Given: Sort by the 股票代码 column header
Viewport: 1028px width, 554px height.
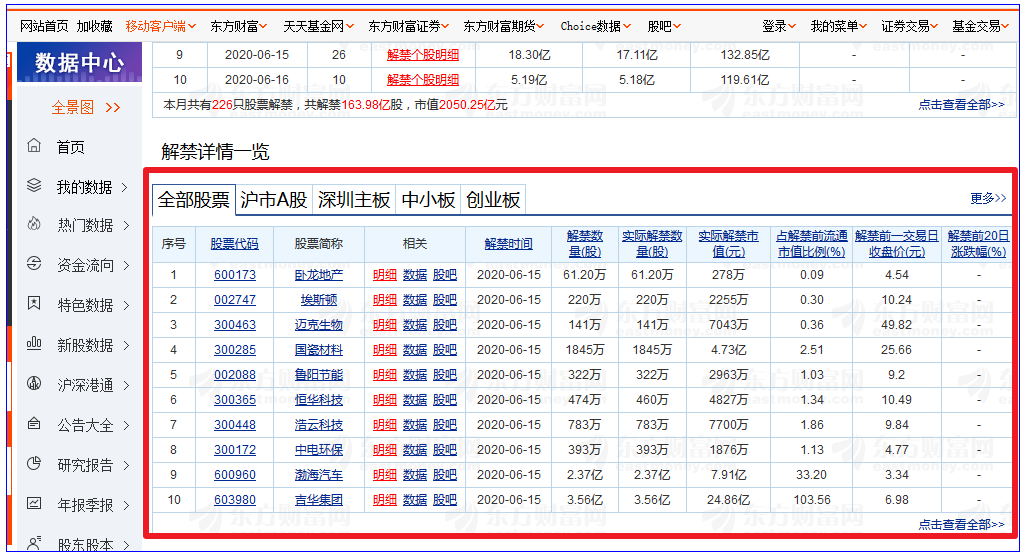Looking at the screenshot, I should click(x=234, y=244).
